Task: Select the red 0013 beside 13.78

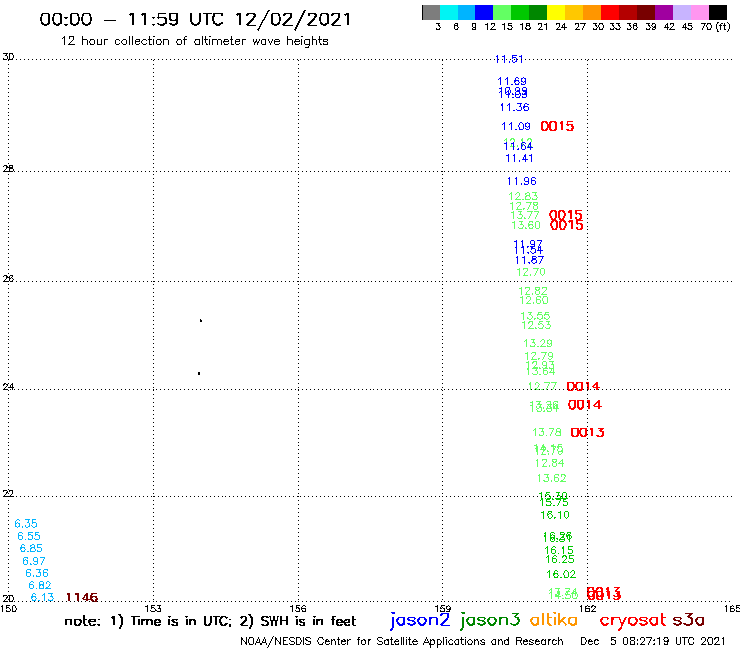Action: tap(588, 432)
